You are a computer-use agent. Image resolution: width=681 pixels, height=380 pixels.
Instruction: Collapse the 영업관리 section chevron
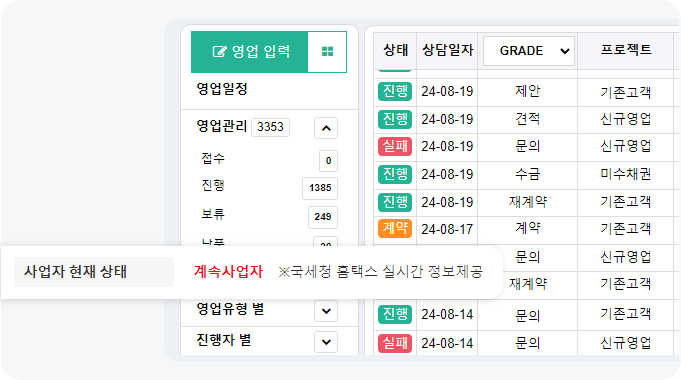[326, 128]
